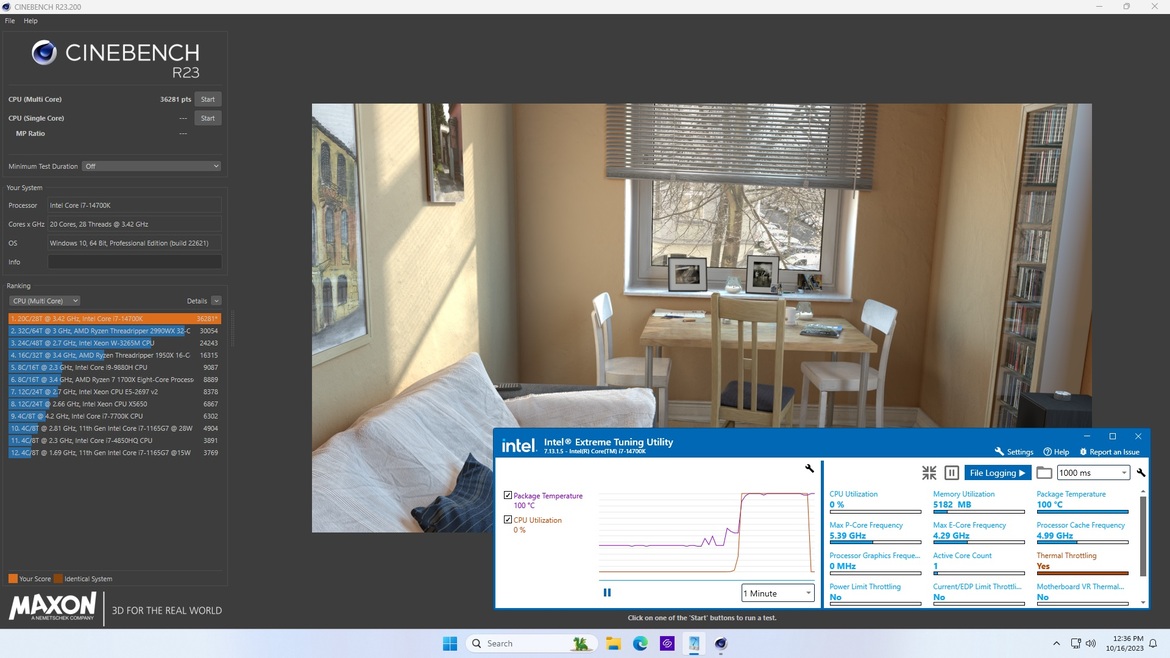Click the Max P-Core Frequency tile

(875, 533)
